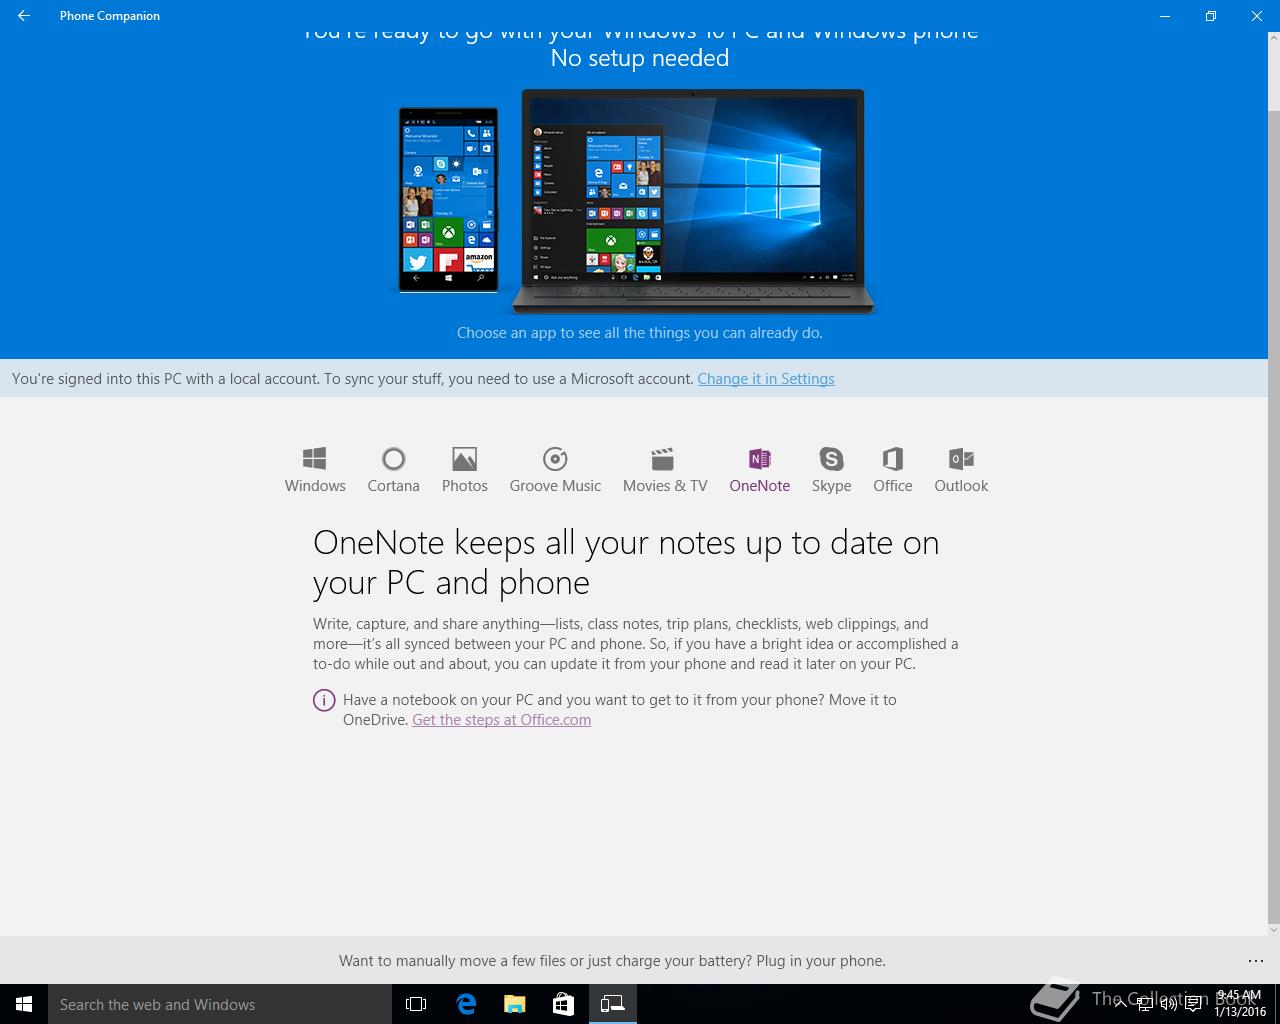Open the Groove Music icon
Screen dimensions: 1280x1024
pos(555,459)
